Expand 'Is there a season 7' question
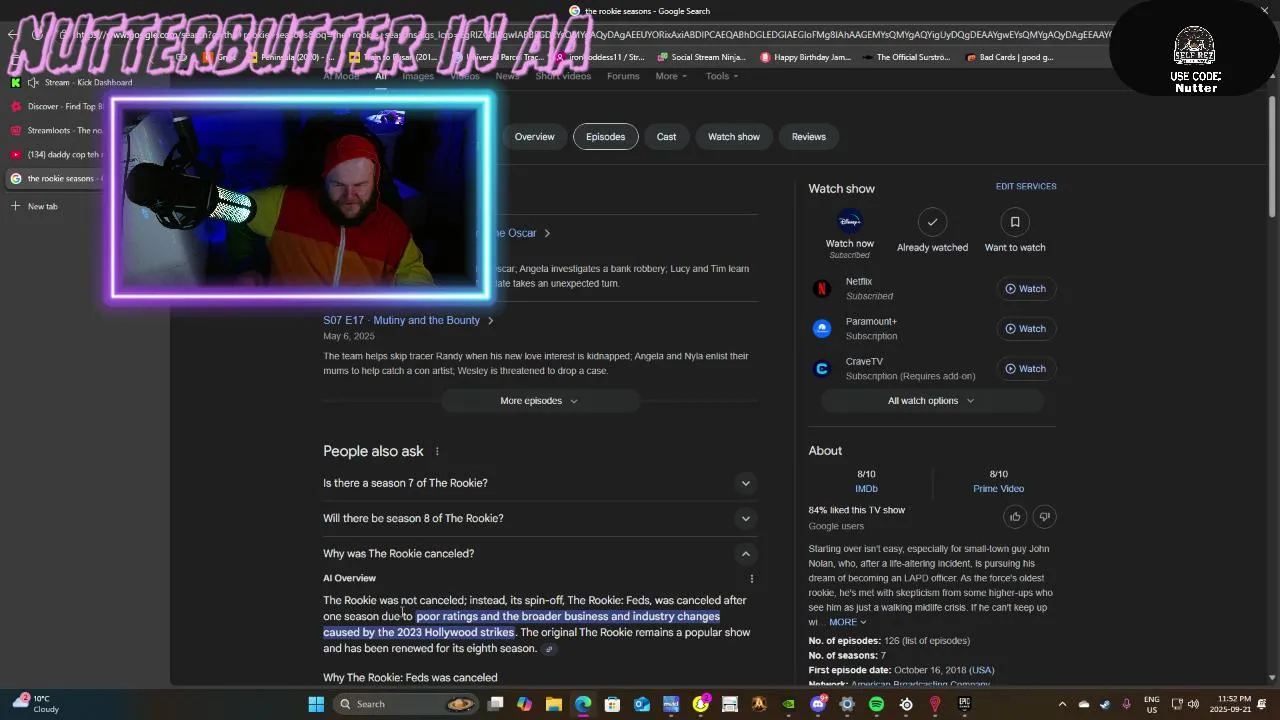The image size is (1280, 720). 540,483
